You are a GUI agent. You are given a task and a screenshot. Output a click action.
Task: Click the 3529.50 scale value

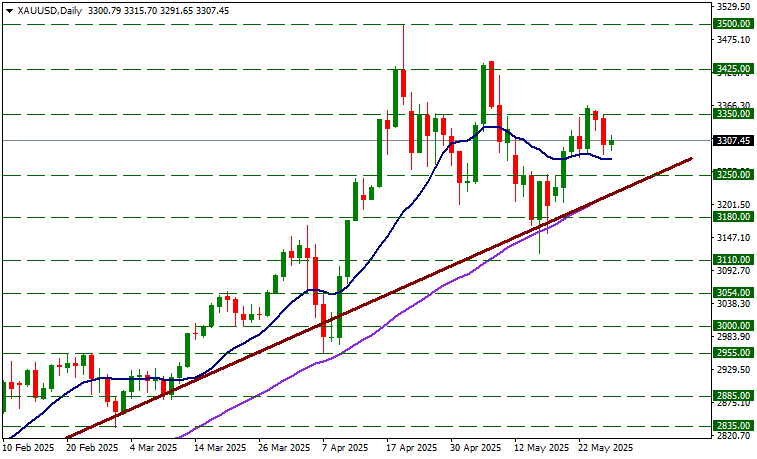pyautogui.click(x=733, y=7)
